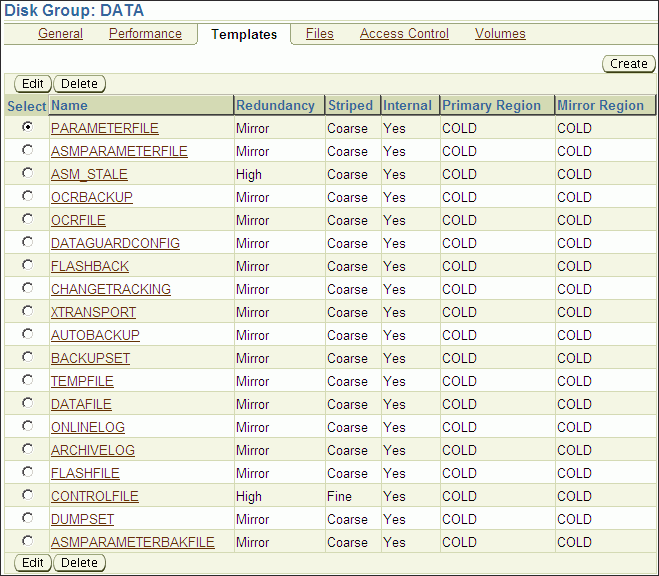
Task: Switch to the General tab
Action: coord(60,34)
